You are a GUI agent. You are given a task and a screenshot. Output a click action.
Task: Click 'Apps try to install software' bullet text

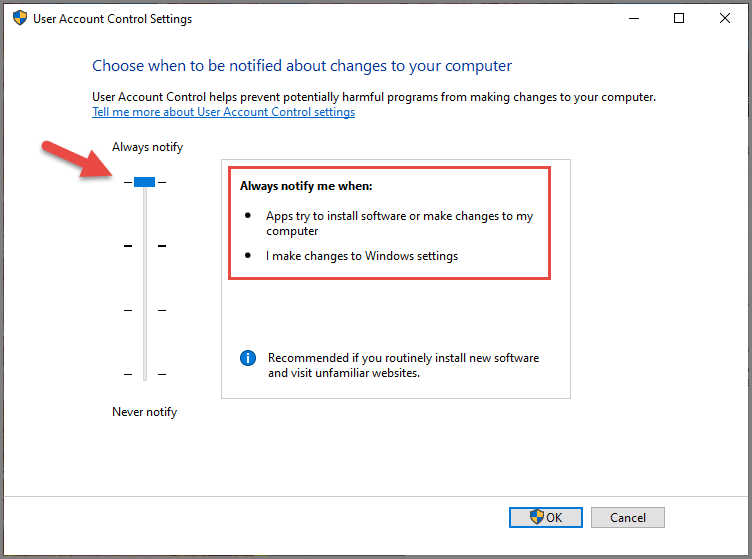[399, 223]
